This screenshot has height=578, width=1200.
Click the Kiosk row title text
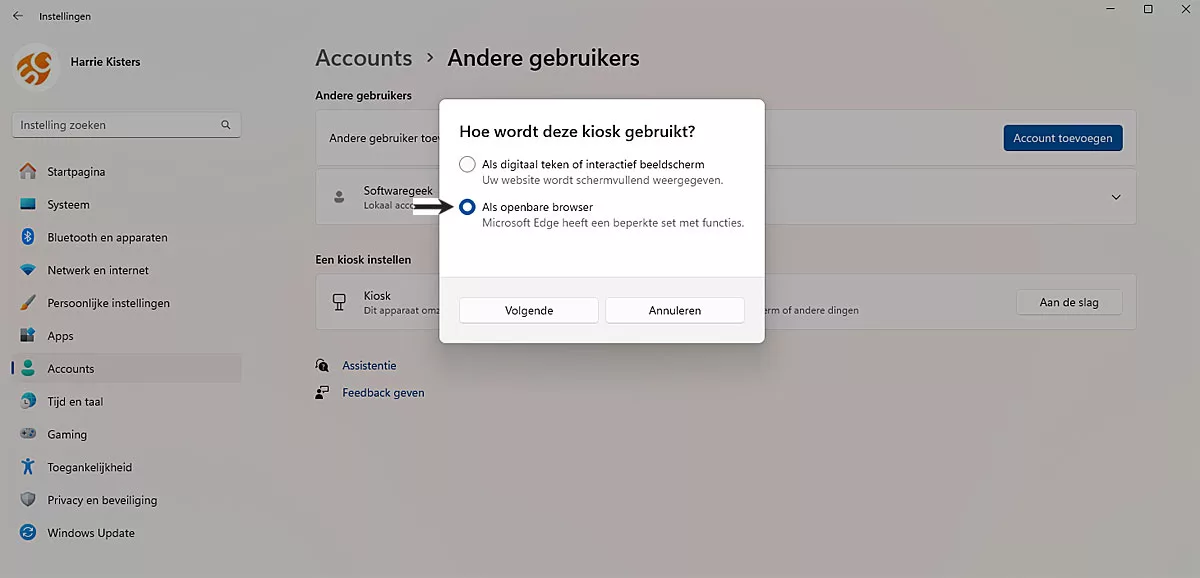click(x=377, y=296)
